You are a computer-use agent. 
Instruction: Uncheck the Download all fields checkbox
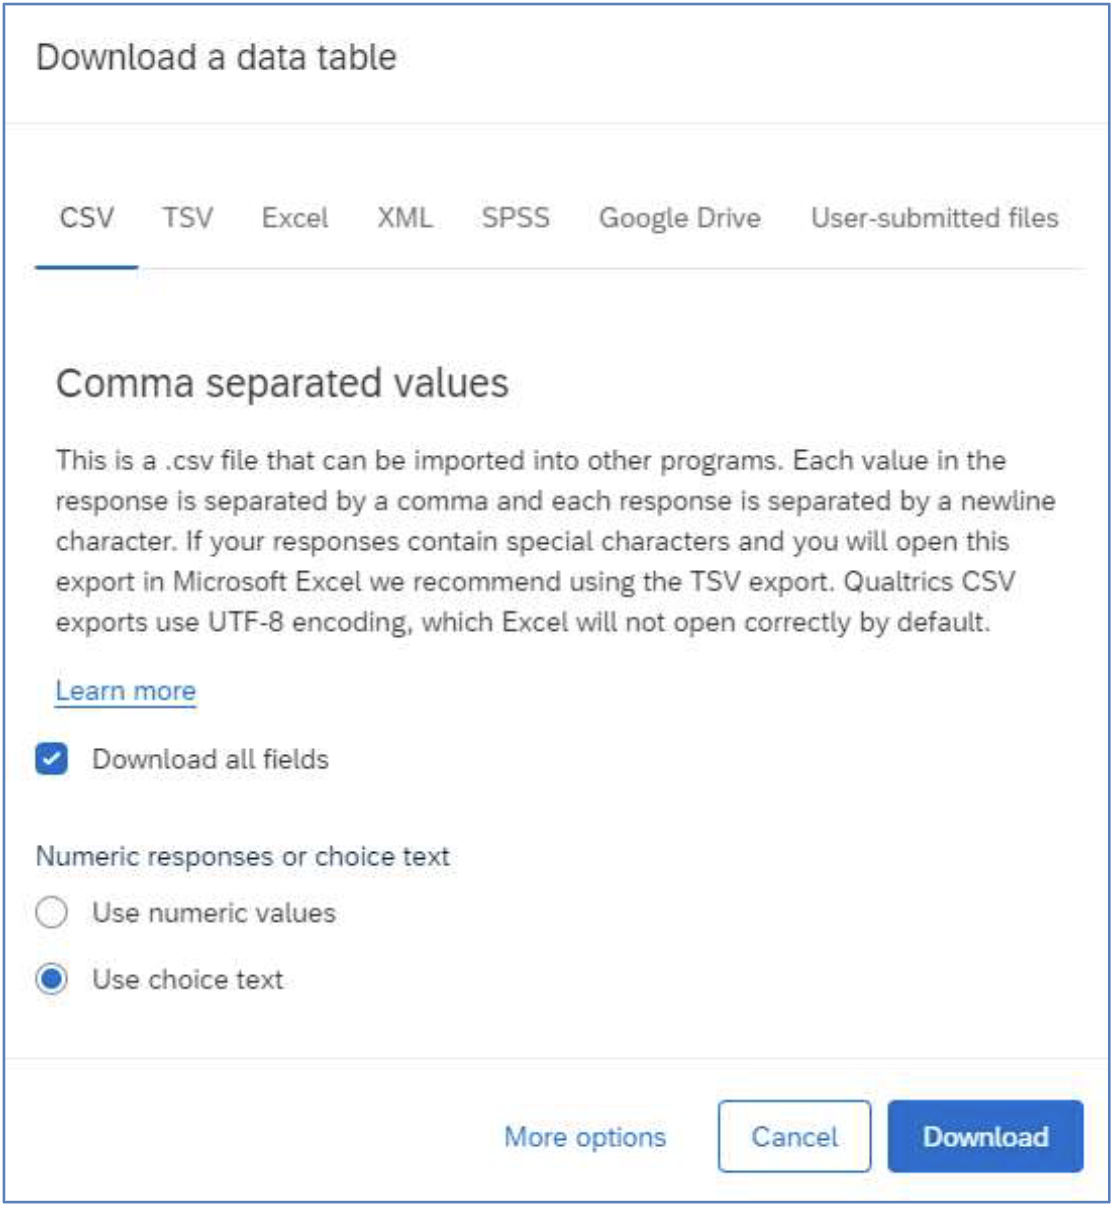(x=51, y=760)
